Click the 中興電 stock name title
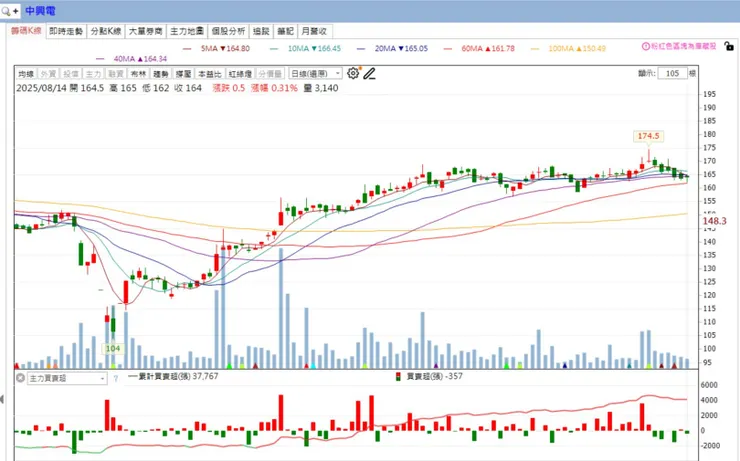This screenshot has width=740, height=461. (x=41, y=10)
